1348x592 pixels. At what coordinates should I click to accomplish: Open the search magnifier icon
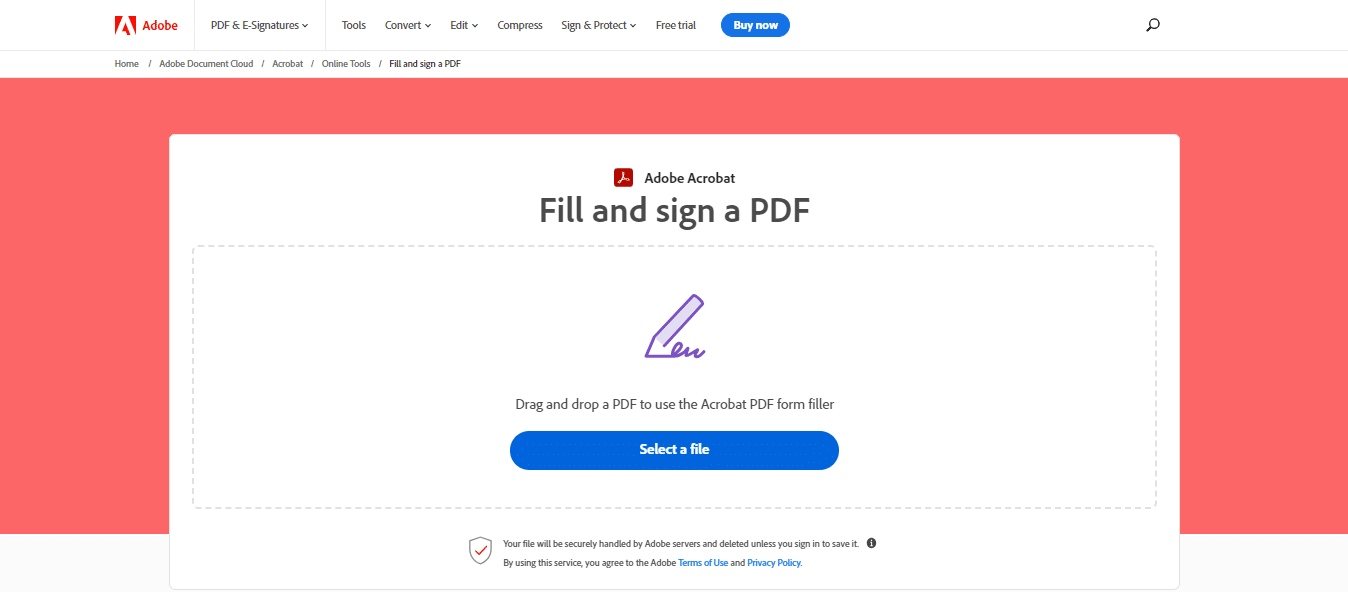[1153, 25]
